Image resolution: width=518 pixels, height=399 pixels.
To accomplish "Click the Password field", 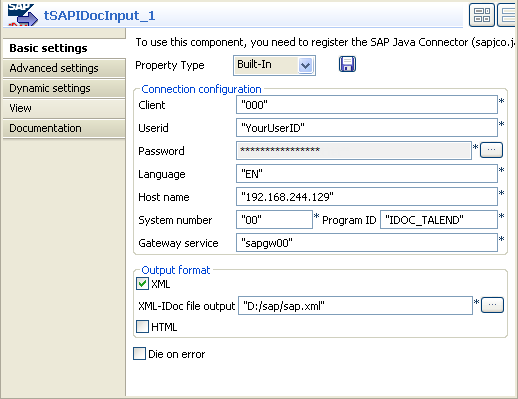I will (354, 150).
